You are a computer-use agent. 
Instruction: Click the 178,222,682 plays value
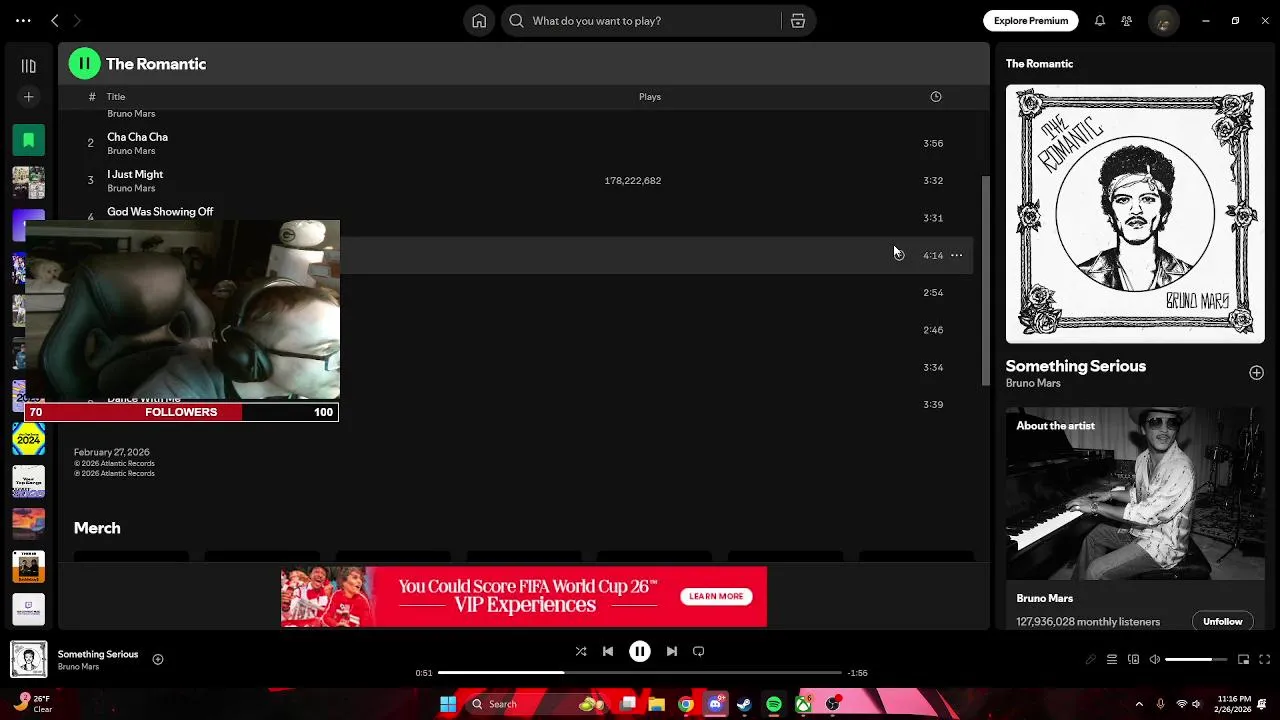pos(632,181)
